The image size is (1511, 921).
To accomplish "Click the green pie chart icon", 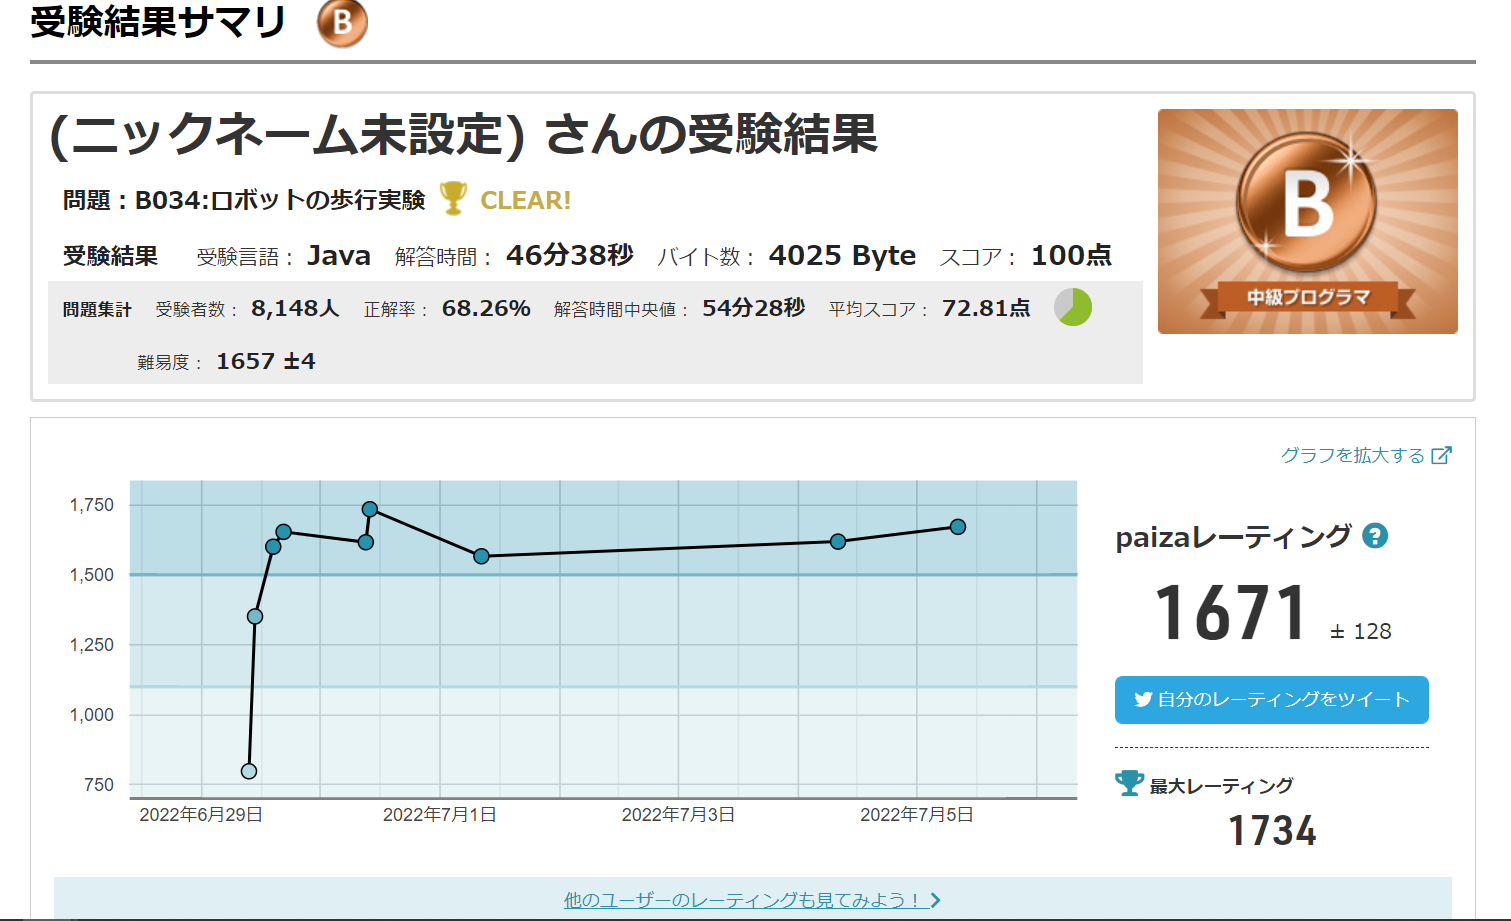I will click(1073, 307).
